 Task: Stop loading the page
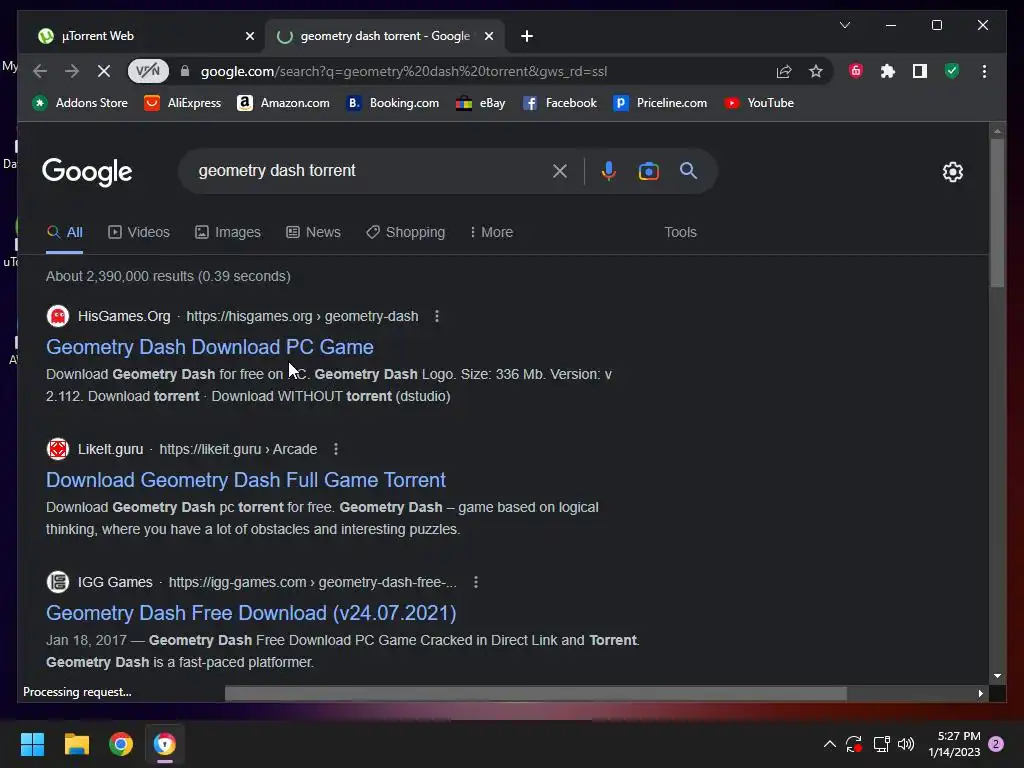(x=104, y=71)
